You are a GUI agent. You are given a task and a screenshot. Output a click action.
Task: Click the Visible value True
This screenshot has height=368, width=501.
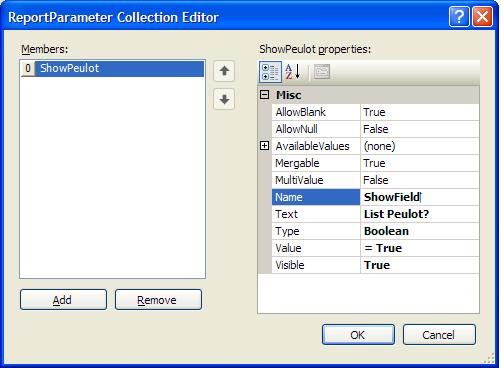[420, 265]
